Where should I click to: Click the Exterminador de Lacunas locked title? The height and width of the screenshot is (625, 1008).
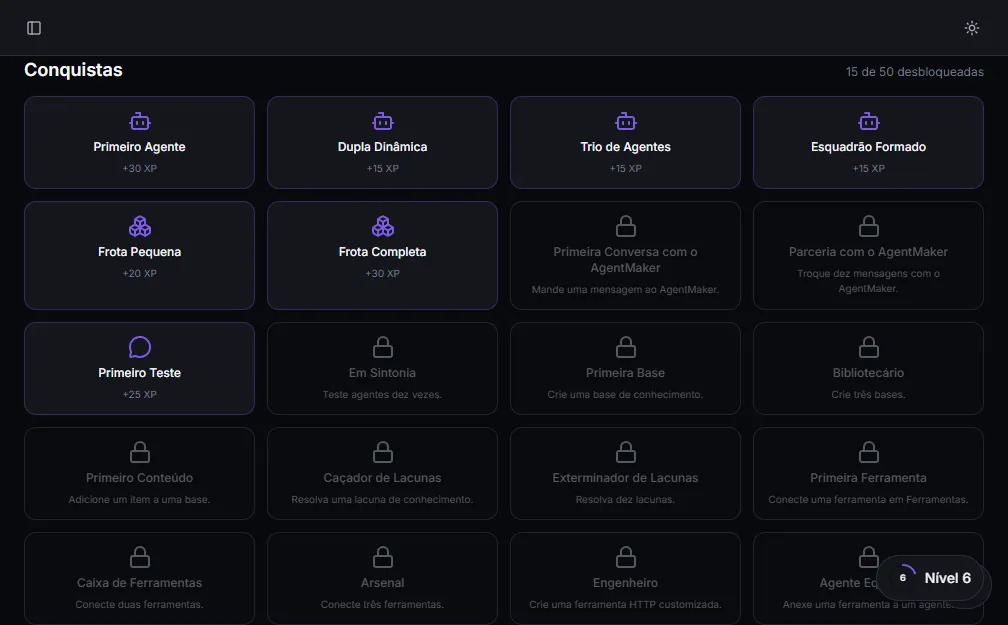pyautogui.click(x=626, y=478)
